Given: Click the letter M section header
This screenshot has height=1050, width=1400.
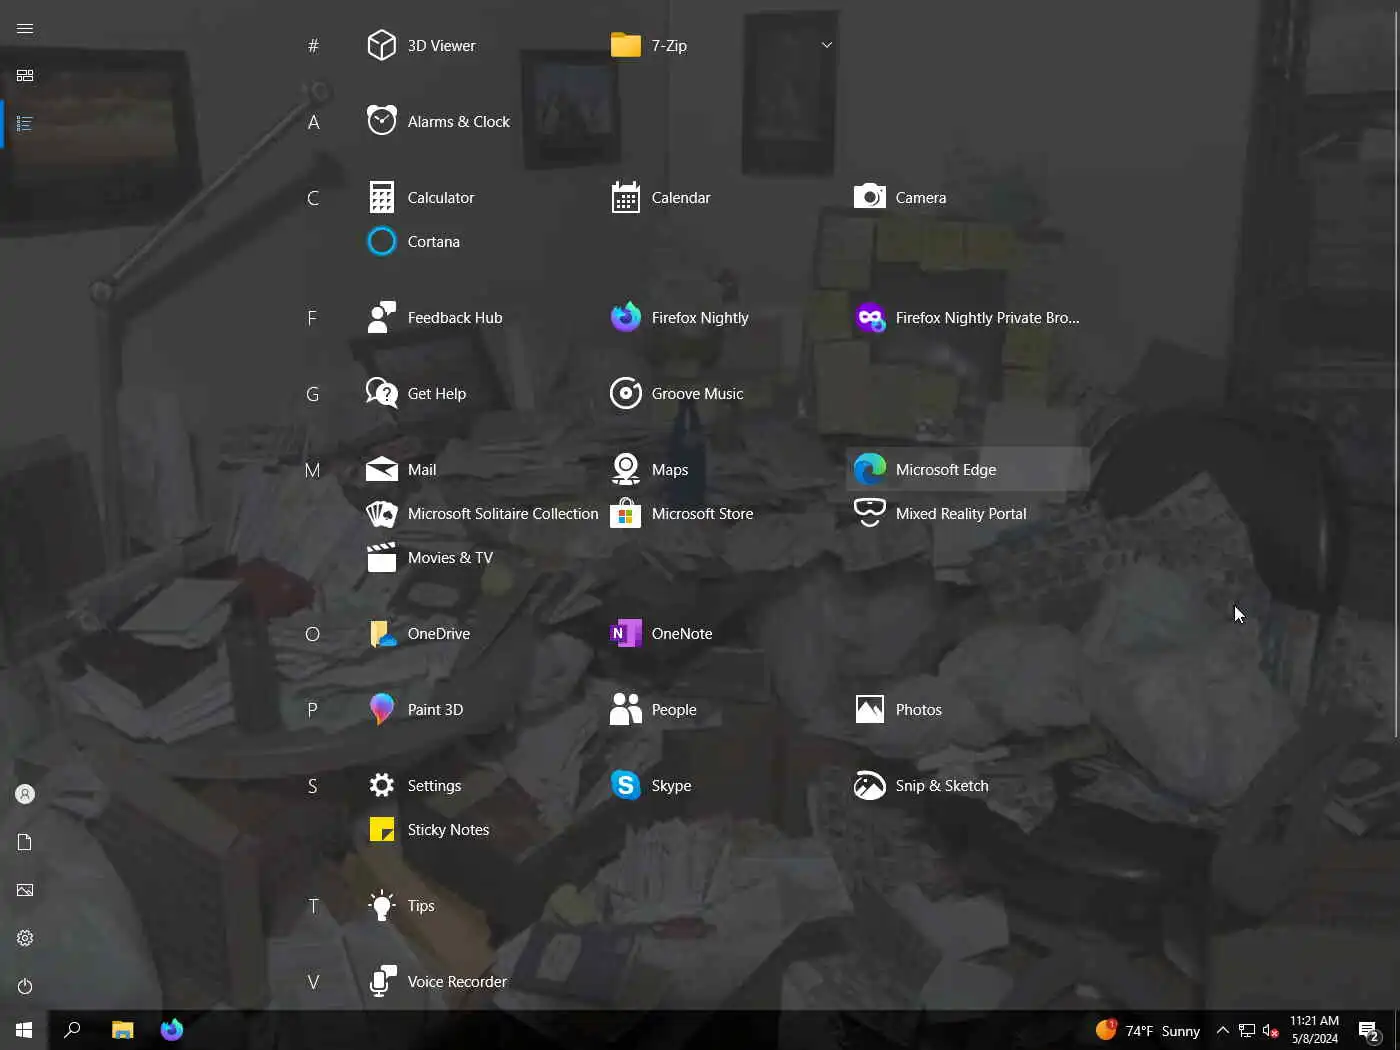Looking at the screenshot, I should point(313,470).
